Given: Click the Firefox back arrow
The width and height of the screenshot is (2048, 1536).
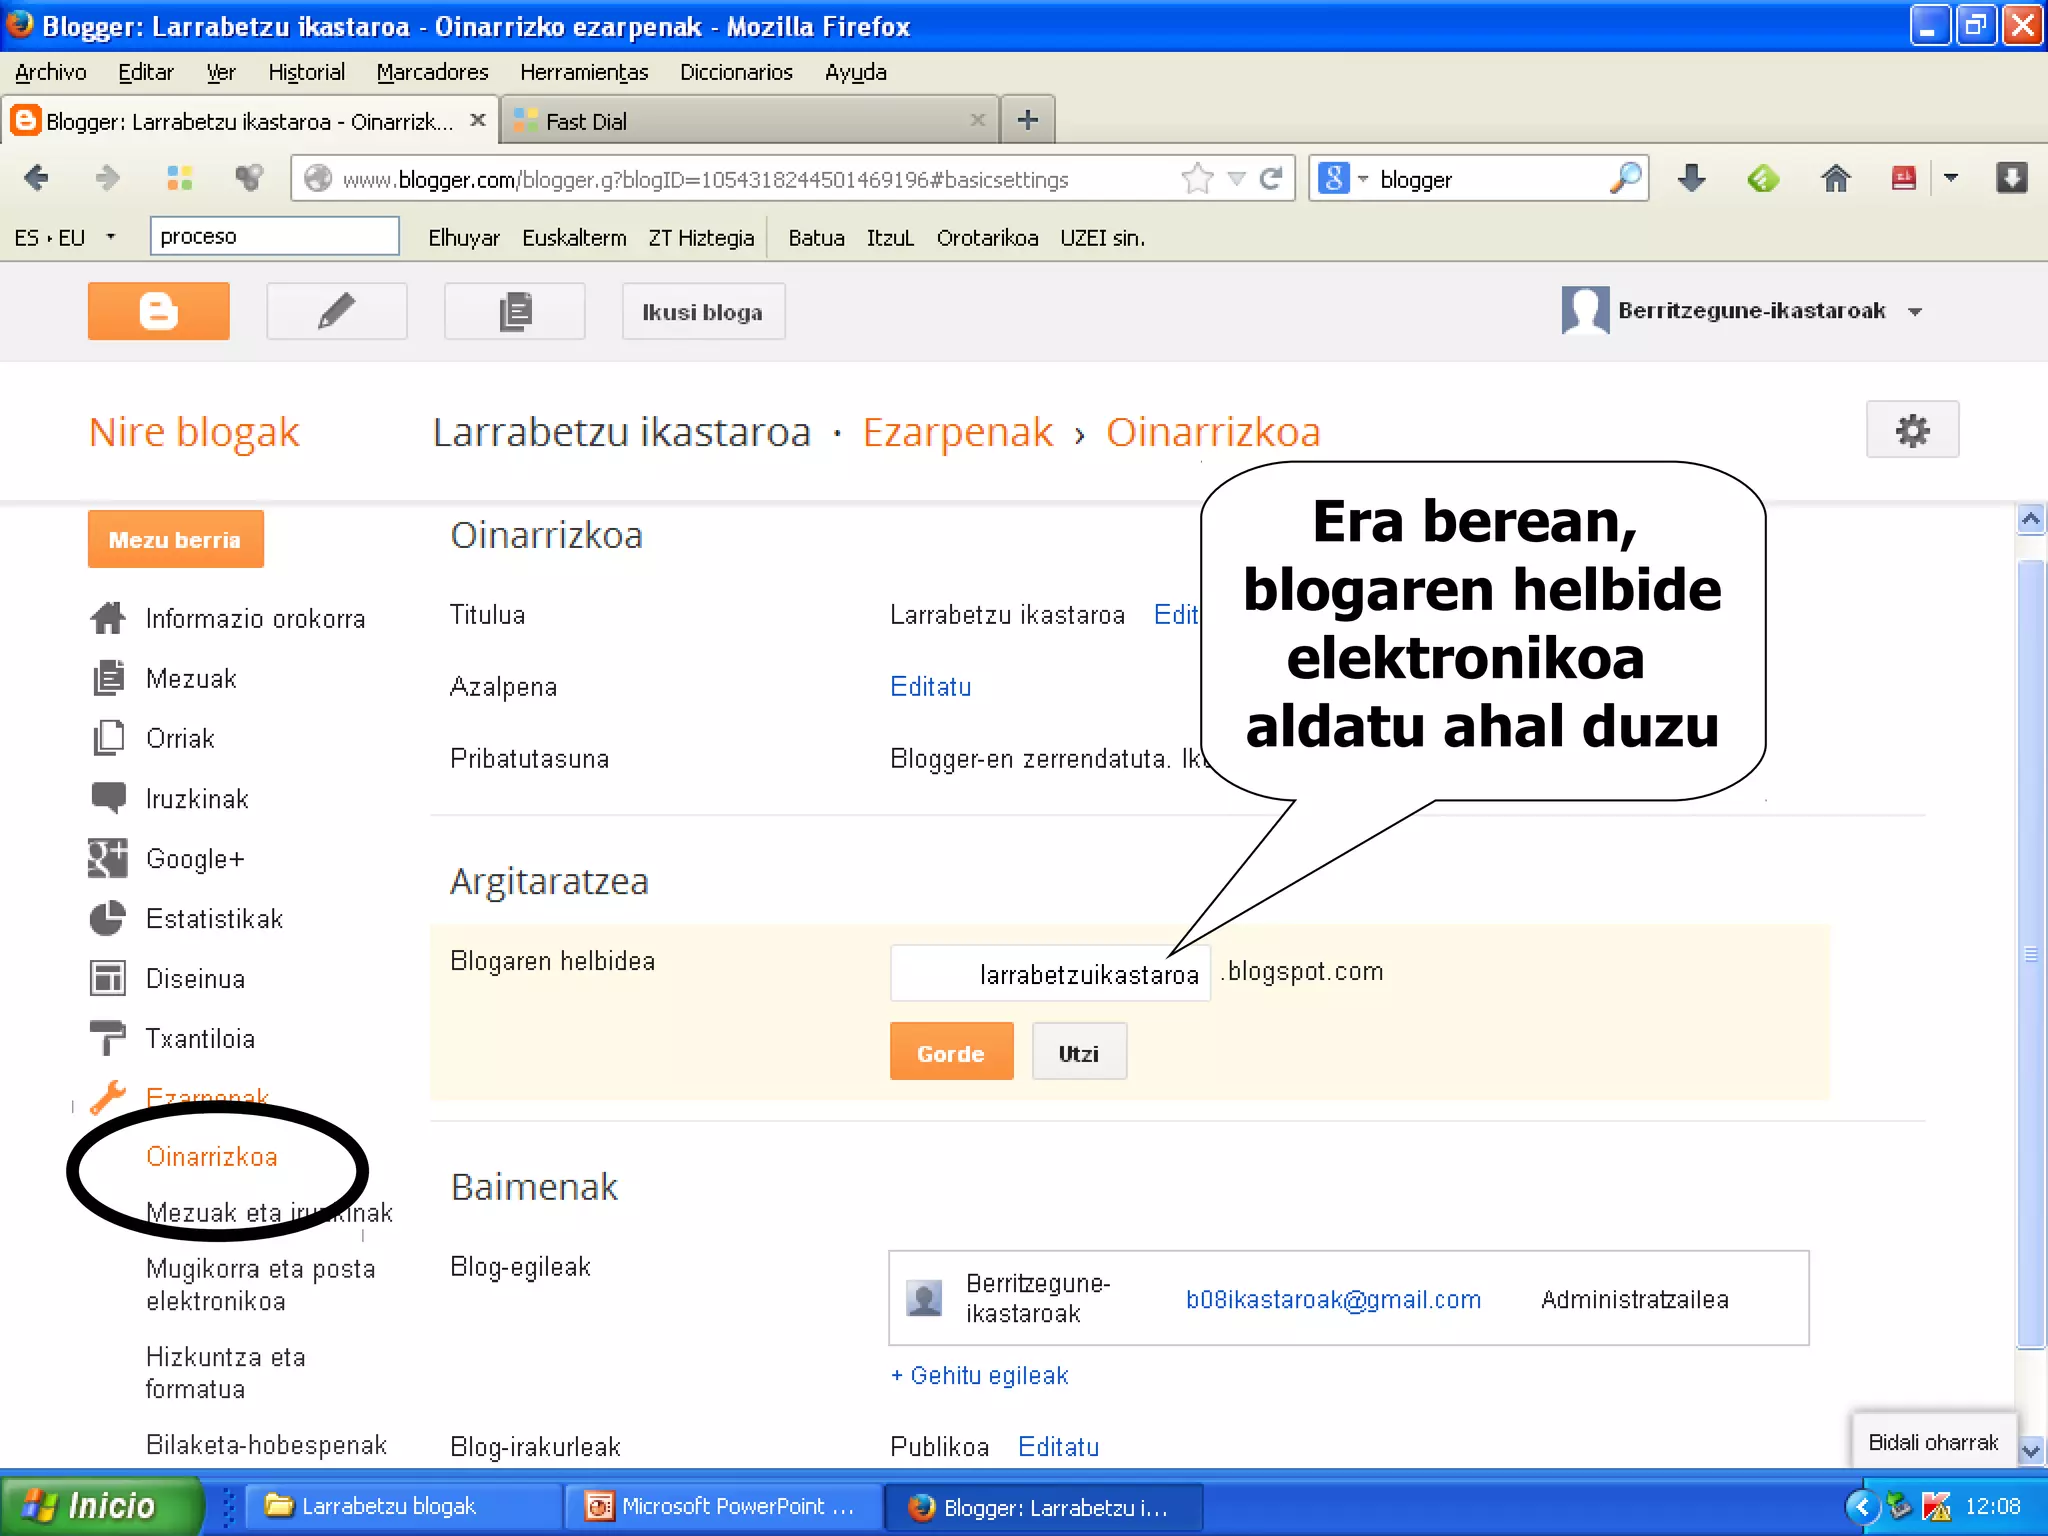Looking at the screenshot, I should 37,178.
